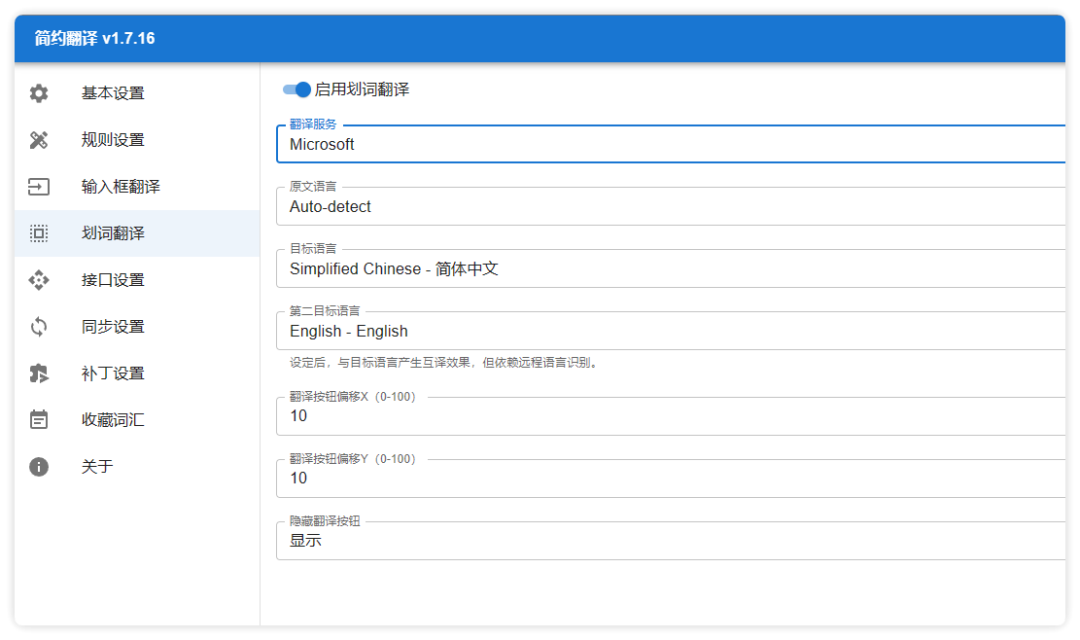
Task: Click the info icon beside 关于
Action: 39,466
